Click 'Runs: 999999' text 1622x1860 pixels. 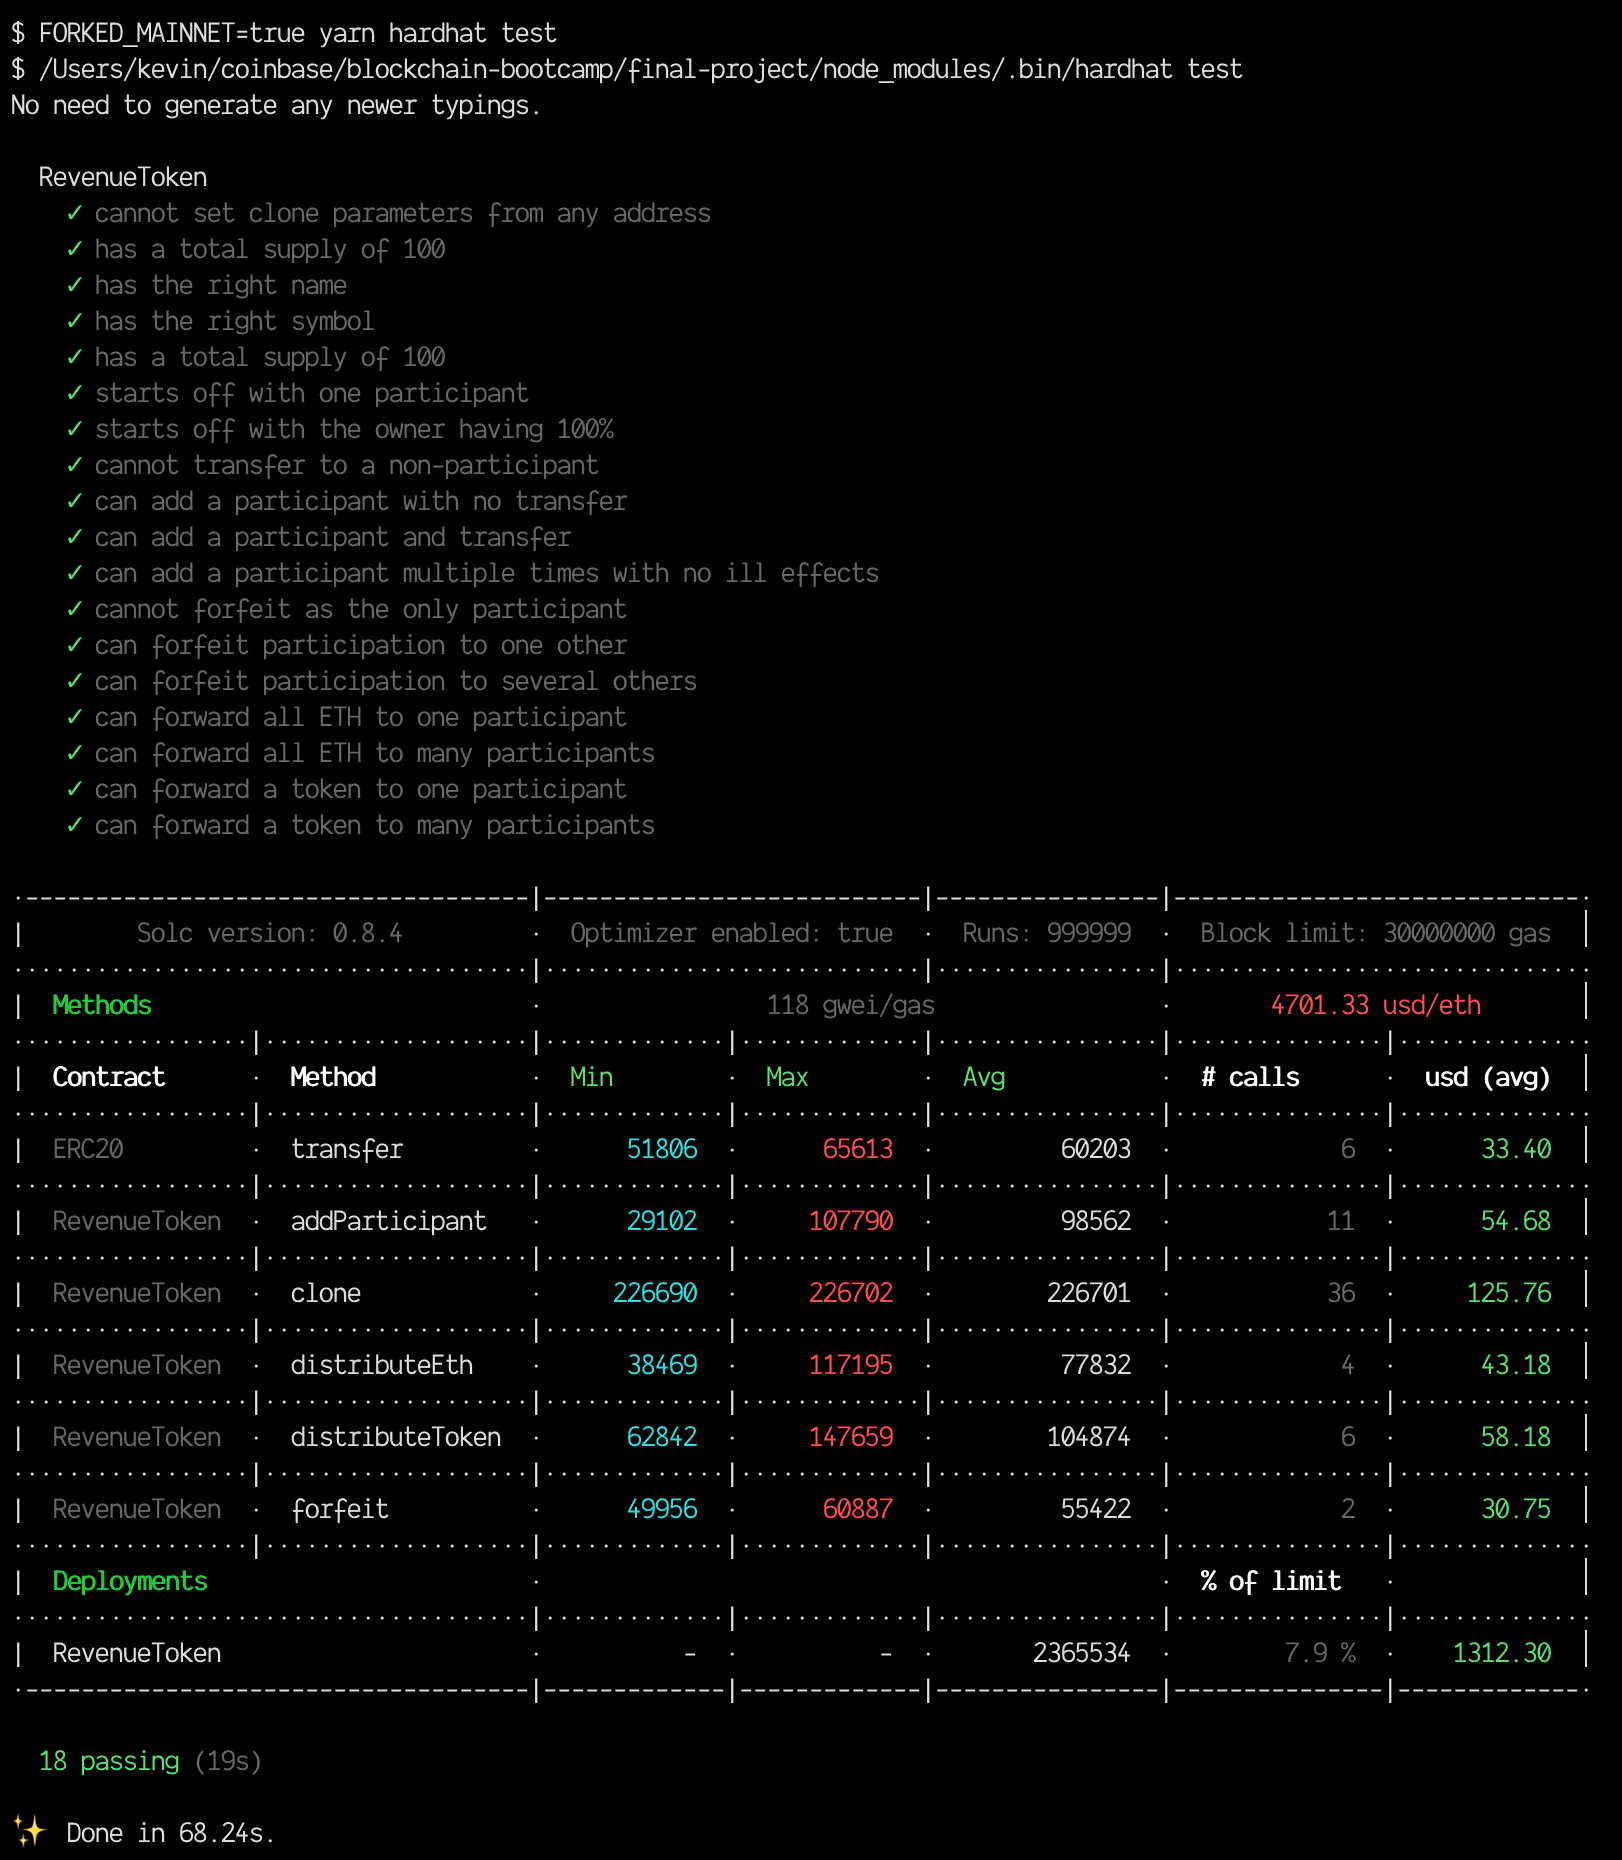[x=1047, y=933]
